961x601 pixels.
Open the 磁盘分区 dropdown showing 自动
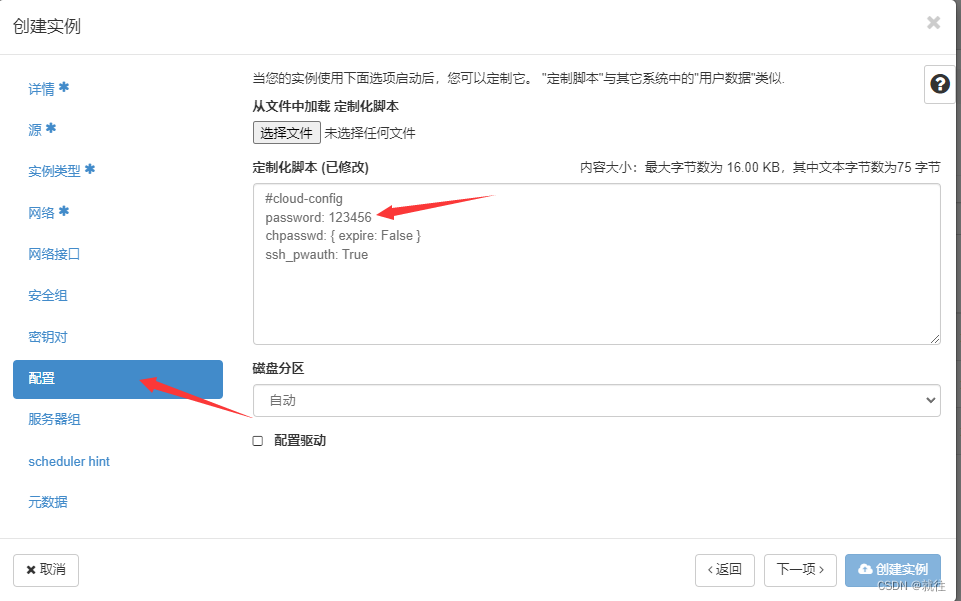(595, 400)
